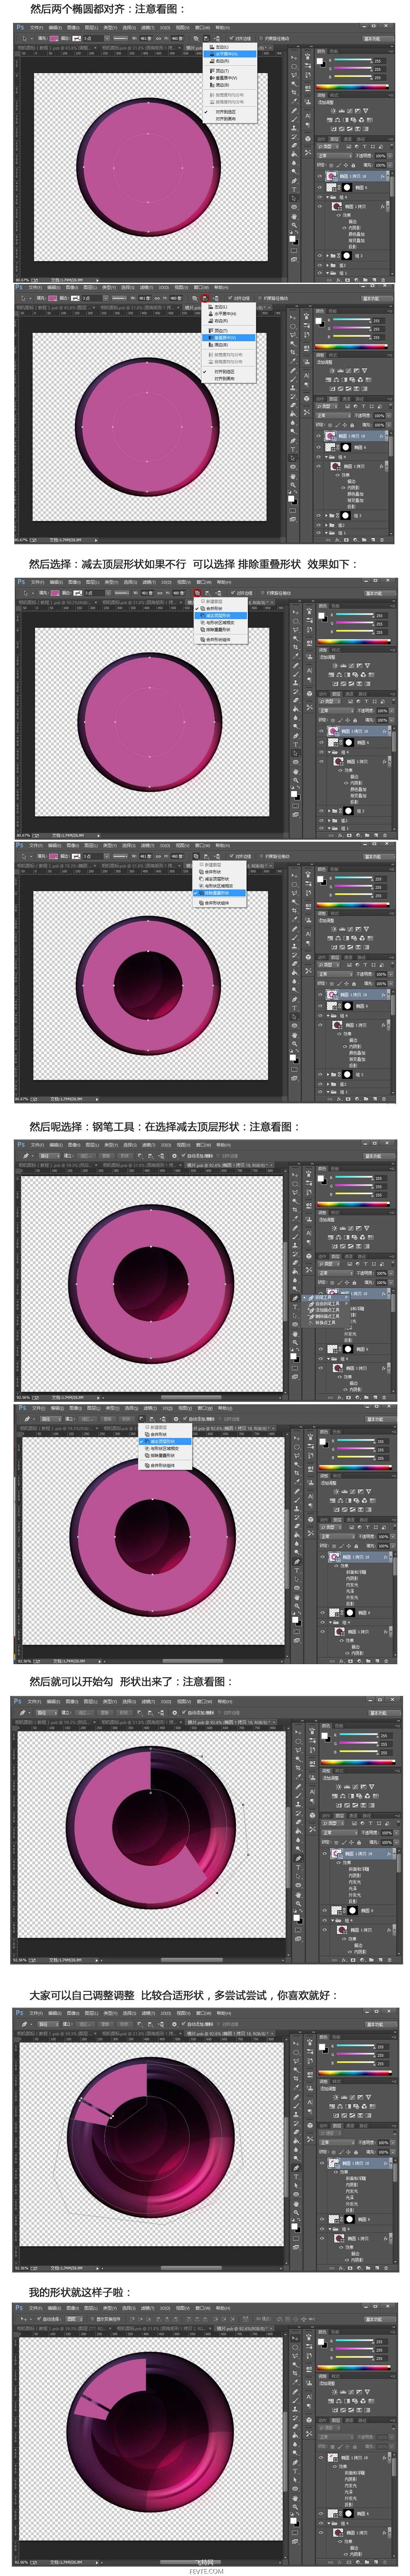Image resolution: width=410 pixels, height=2576 pixels.
Task: Pick 排除重叠形状 in the fourth screenshot's path operations menu
Action: click(x=220, y=893)
